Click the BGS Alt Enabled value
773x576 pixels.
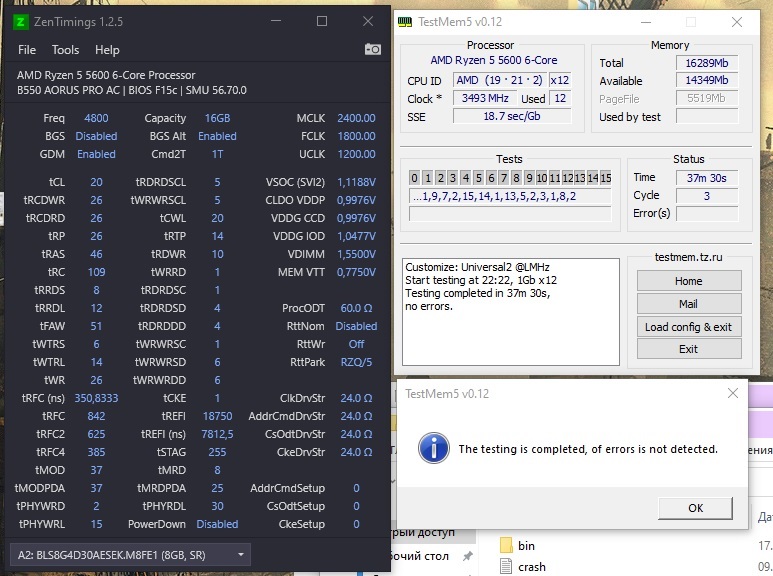point(217,136)
